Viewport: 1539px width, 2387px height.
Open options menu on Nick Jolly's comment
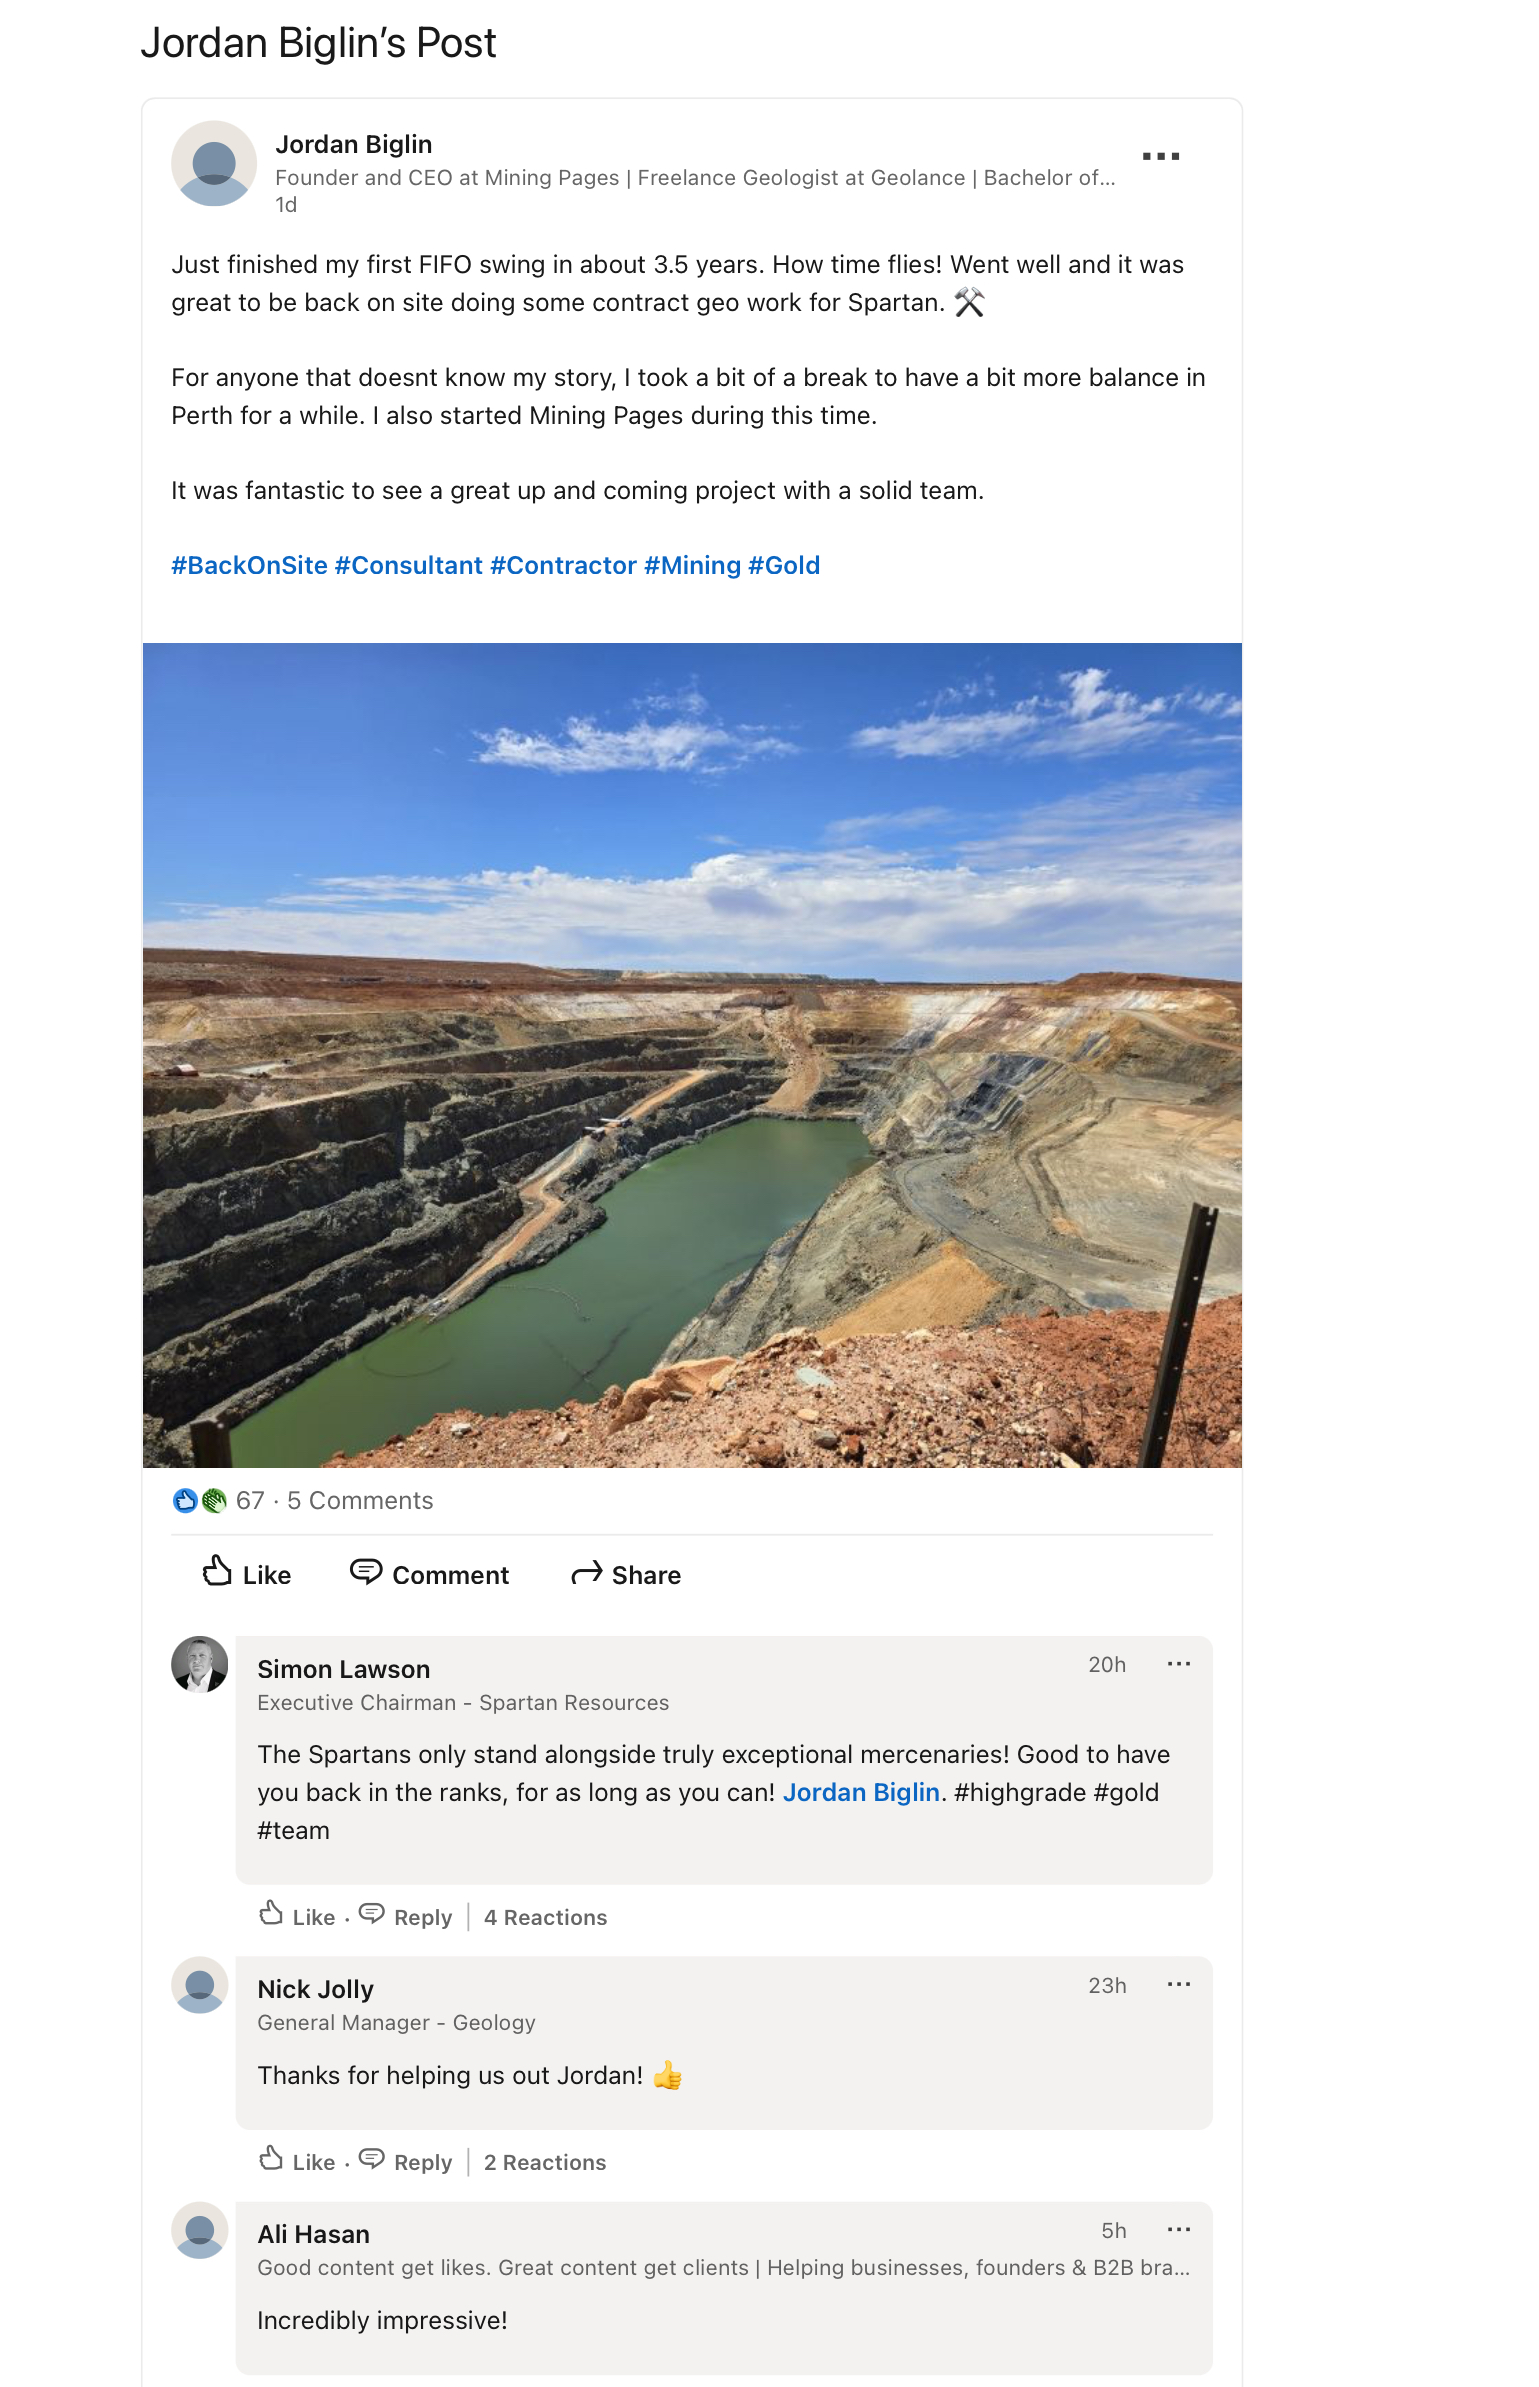click(1179, 1985)
